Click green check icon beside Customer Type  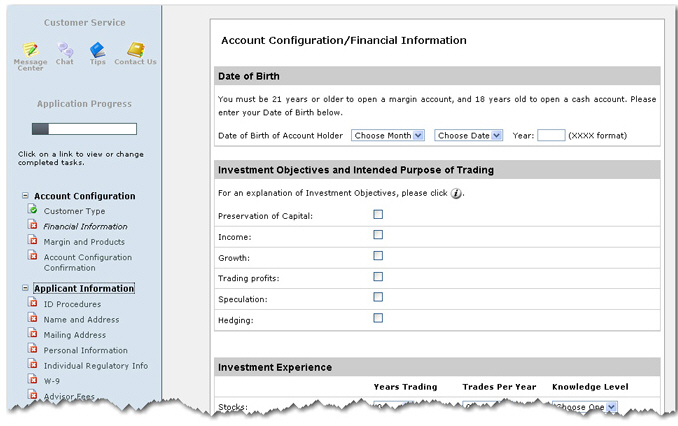click(32, 210)
